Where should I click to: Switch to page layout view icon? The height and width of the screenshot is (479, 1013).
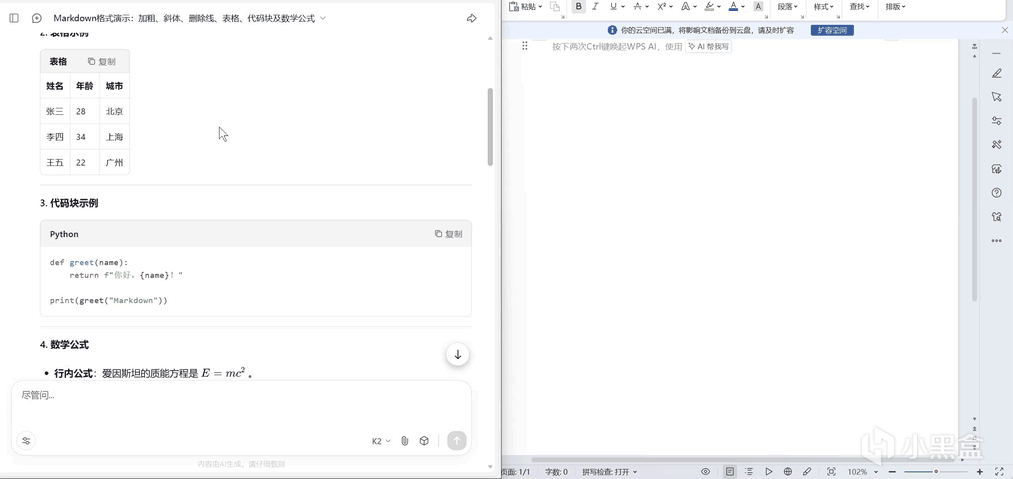coord(729,472)
